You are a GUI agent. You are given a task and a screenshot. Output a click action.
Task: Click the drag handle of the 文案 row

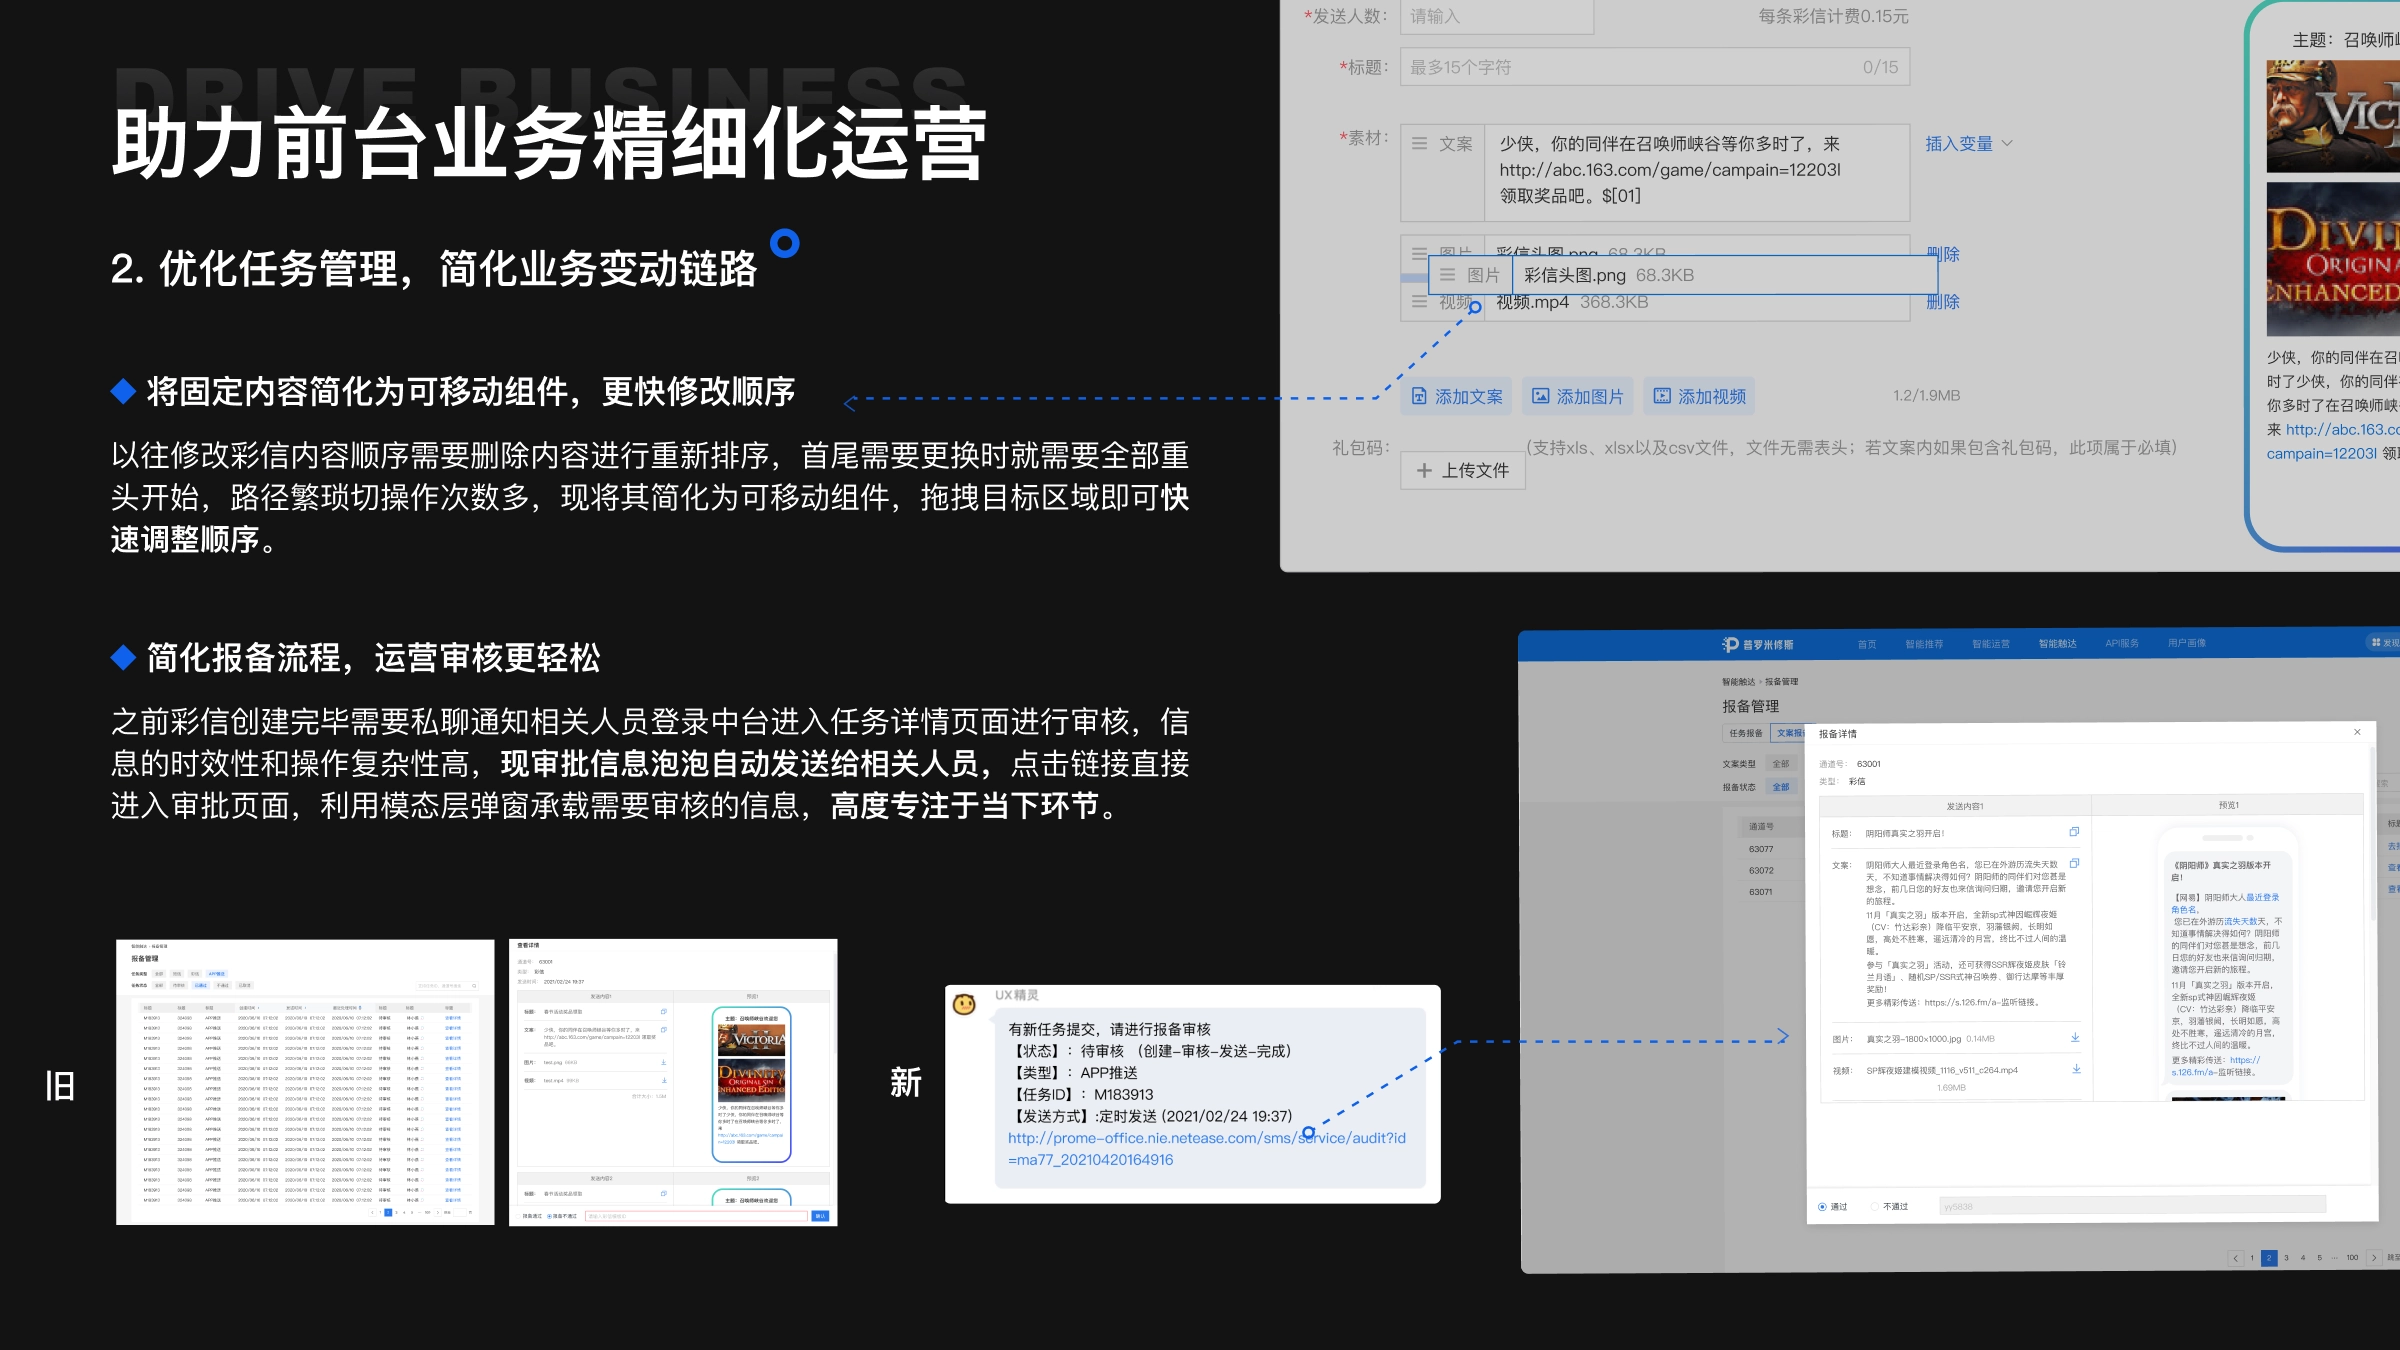pos(1419,144)
